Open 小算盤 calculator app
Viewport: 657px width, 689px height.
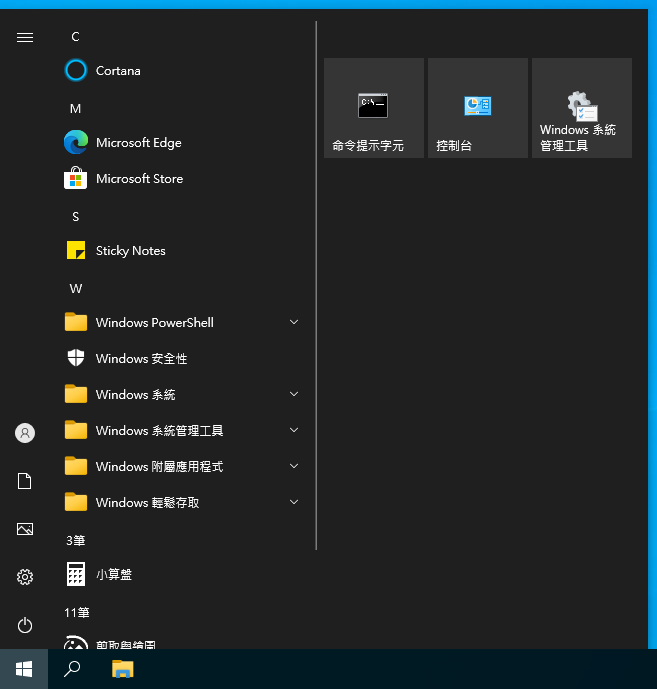tap(182, 574)
